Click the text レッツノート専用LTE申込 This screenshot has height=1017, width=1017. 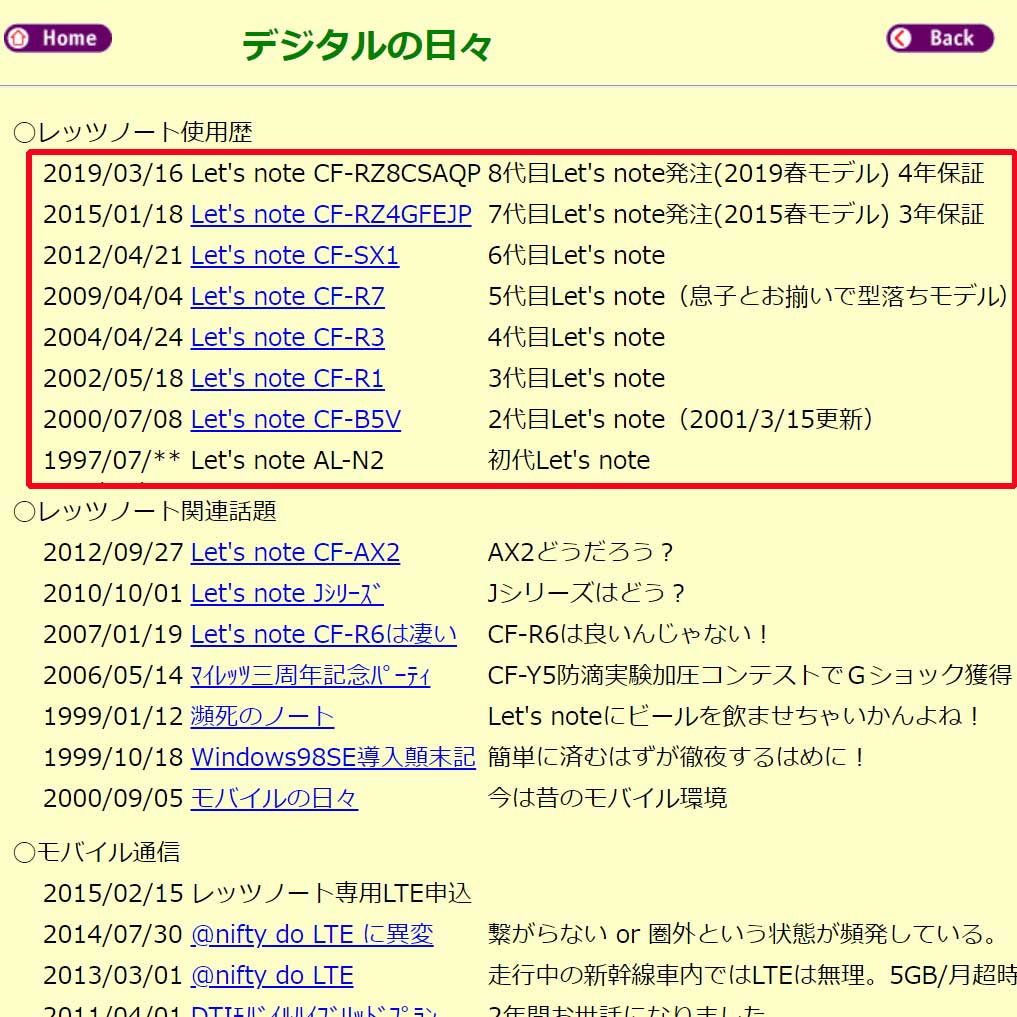click(331, 893)
